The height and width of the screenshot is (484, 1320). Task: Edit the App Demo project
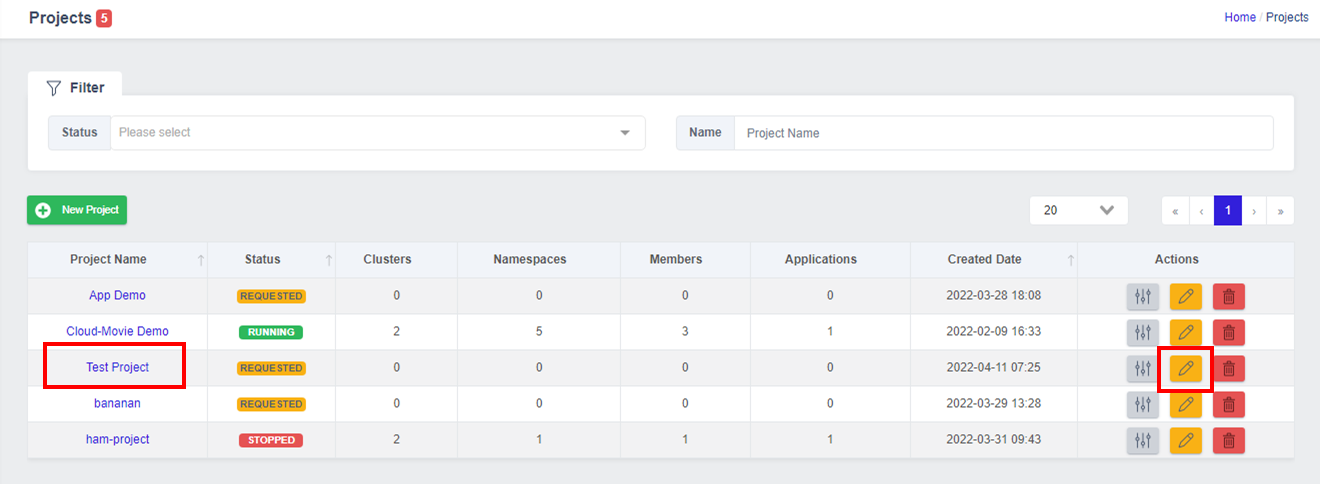[1186, 296]
